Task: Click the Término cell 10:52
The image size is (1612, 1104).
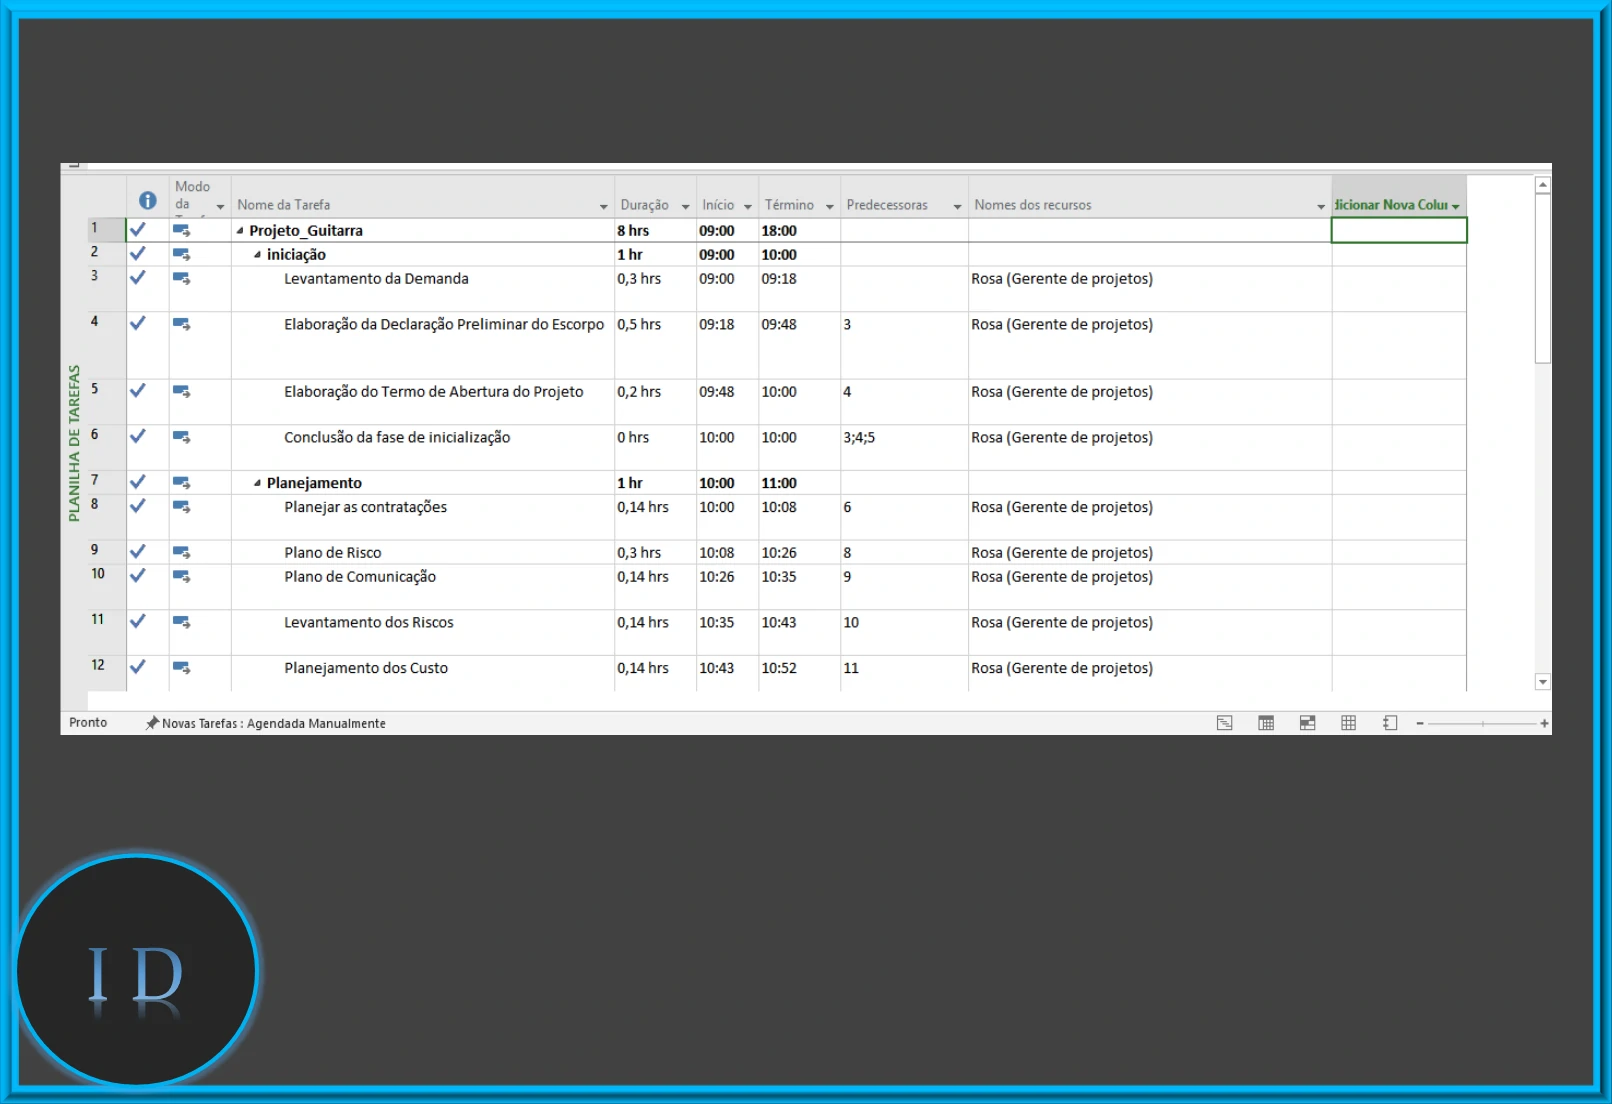Action: coord(799,673)
